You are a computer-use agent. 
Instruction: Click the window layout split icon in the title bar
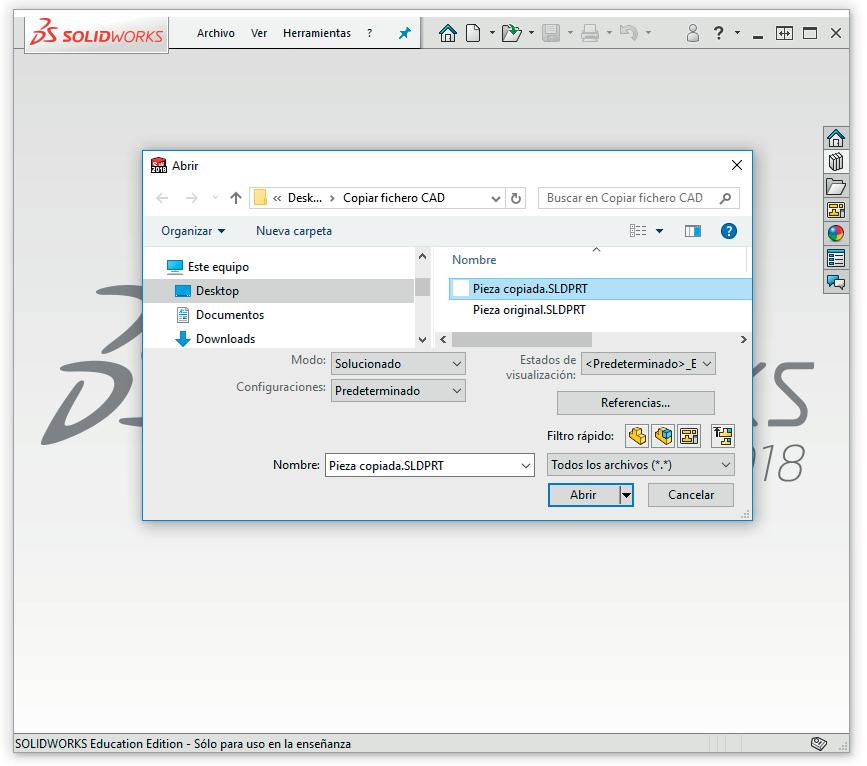click(x=784, y=33)
